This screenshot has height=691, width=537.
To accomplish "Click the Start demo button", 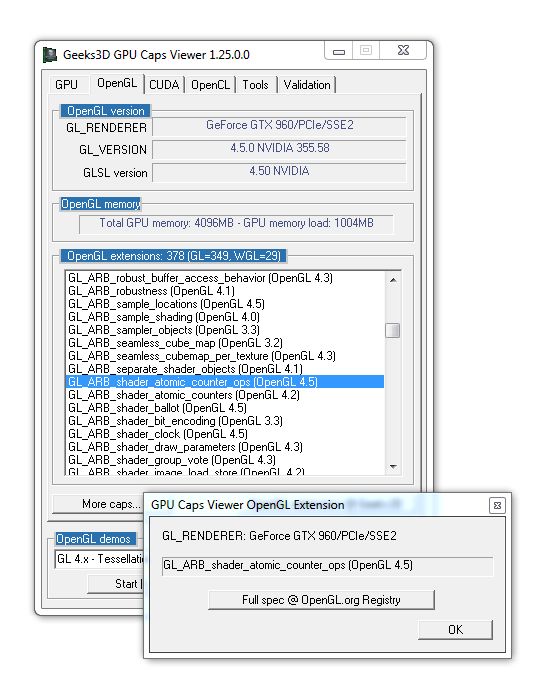I will click(115, 584).
